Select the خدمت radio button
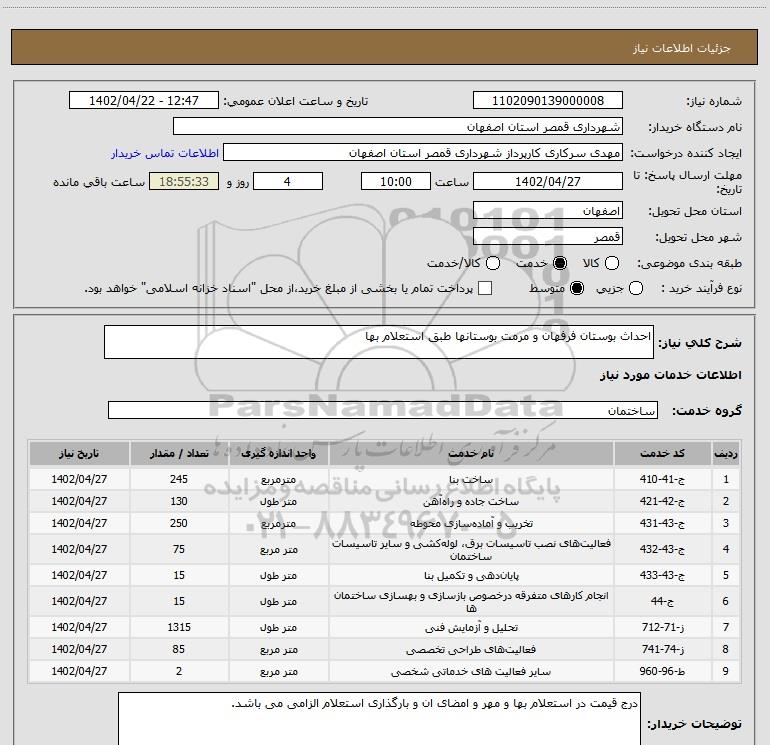Screen dimensions: 770x745 pos(560,263)
